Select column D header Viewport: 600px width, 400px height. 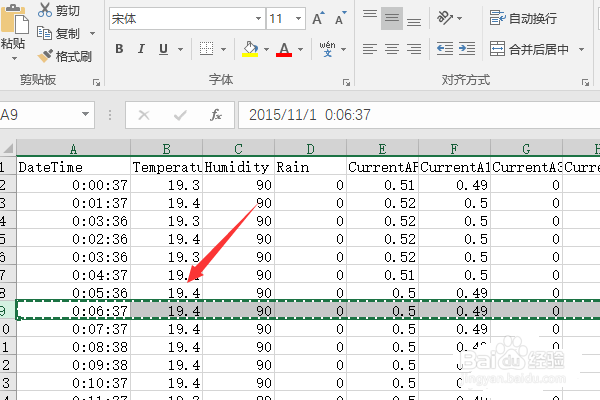(310, 149)
